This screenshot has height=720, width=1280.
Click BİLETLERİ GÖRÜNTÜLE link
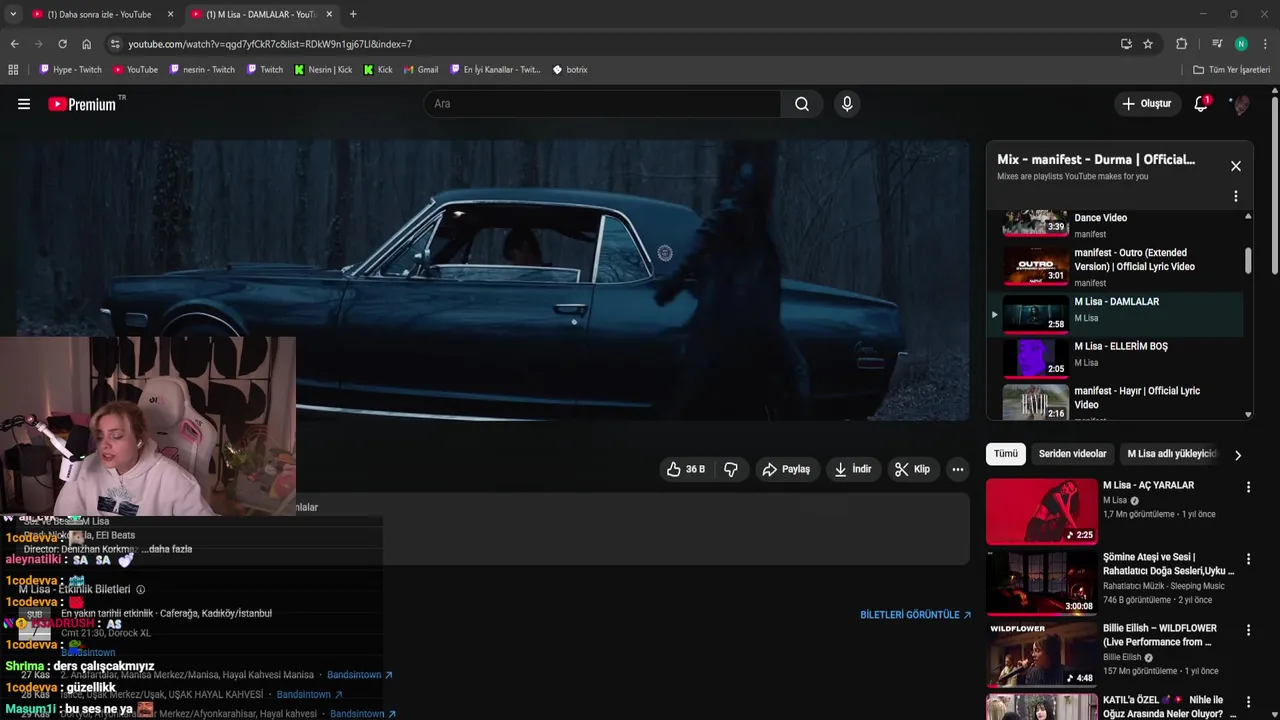point(915,615)
